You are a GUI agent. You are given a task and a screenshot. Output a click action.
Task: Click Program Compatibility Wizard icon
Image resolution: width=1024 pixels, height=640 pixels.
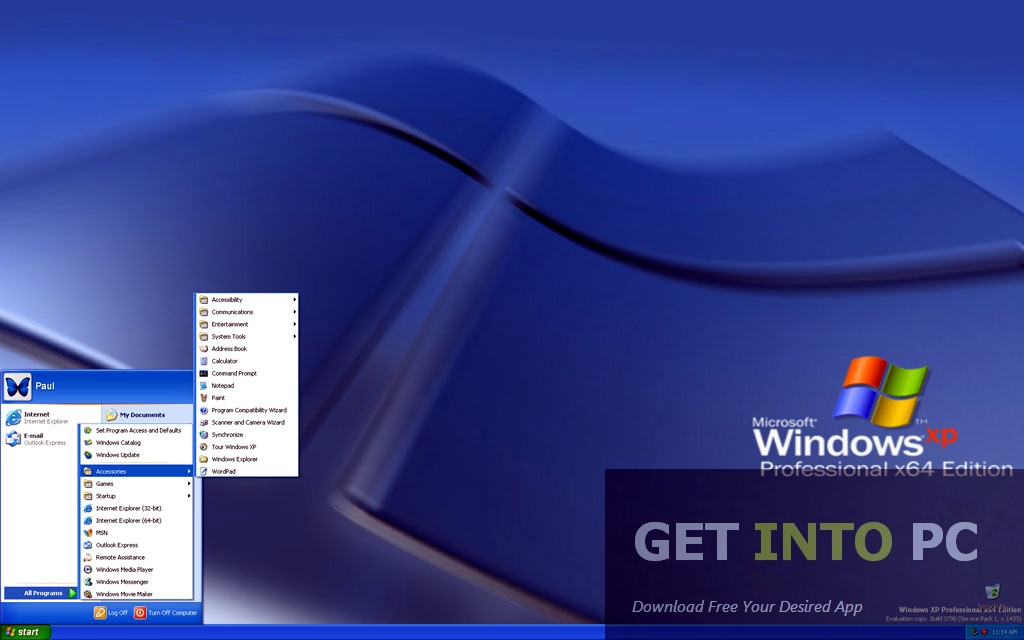pos(204,410)
